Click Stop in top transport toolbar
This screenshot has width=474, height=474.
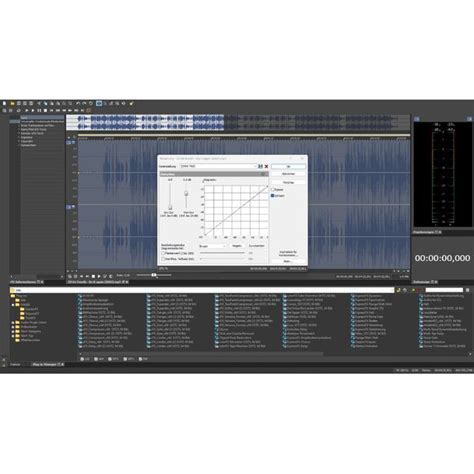[x=45, y=110]
